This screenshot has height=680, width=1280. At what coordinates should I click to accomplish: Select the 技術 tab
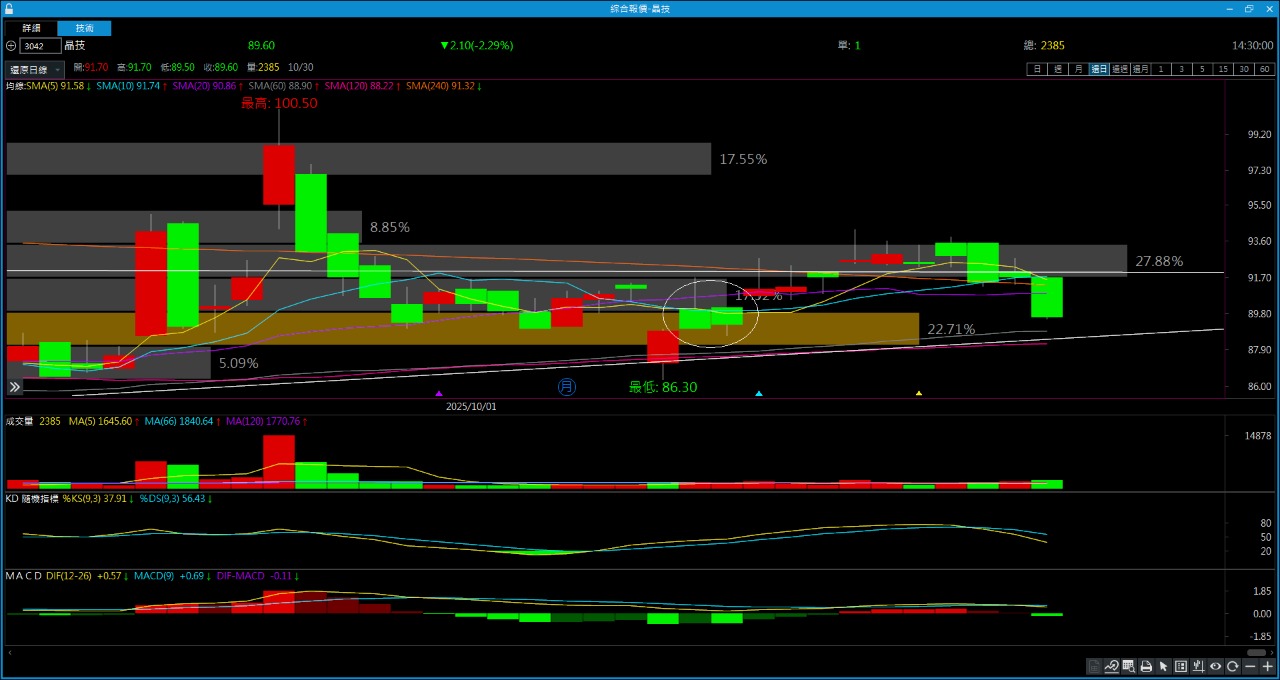coord(84,29)
